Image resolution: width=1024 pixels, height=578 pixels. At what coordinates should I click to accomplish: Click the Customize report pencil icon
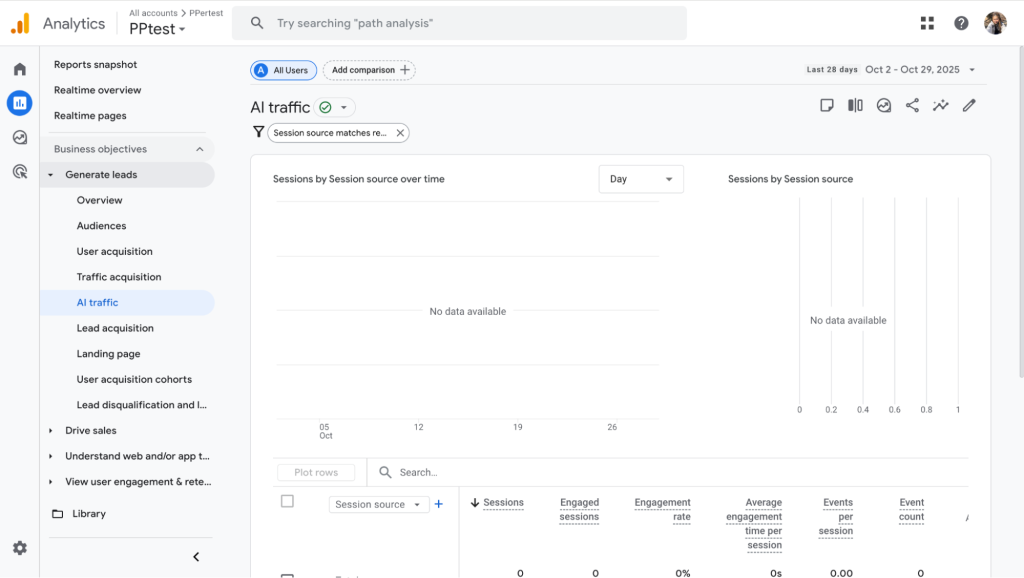point(968,106)
